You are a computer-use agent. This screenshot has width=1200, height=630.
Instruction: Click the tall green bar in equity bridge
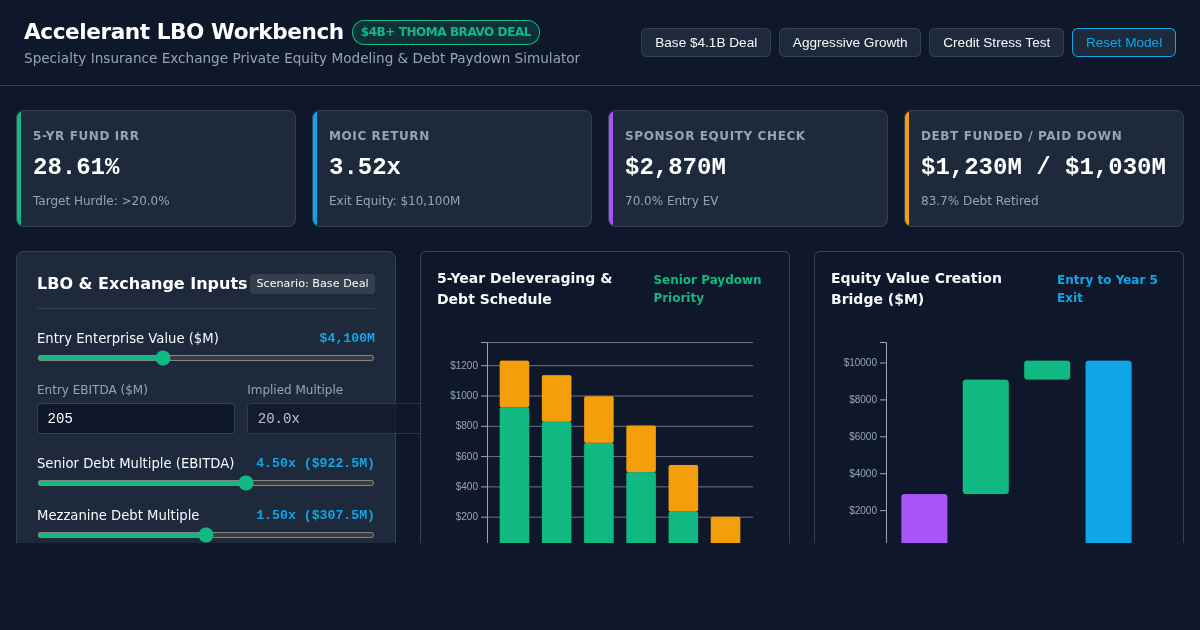coord(986,437)
